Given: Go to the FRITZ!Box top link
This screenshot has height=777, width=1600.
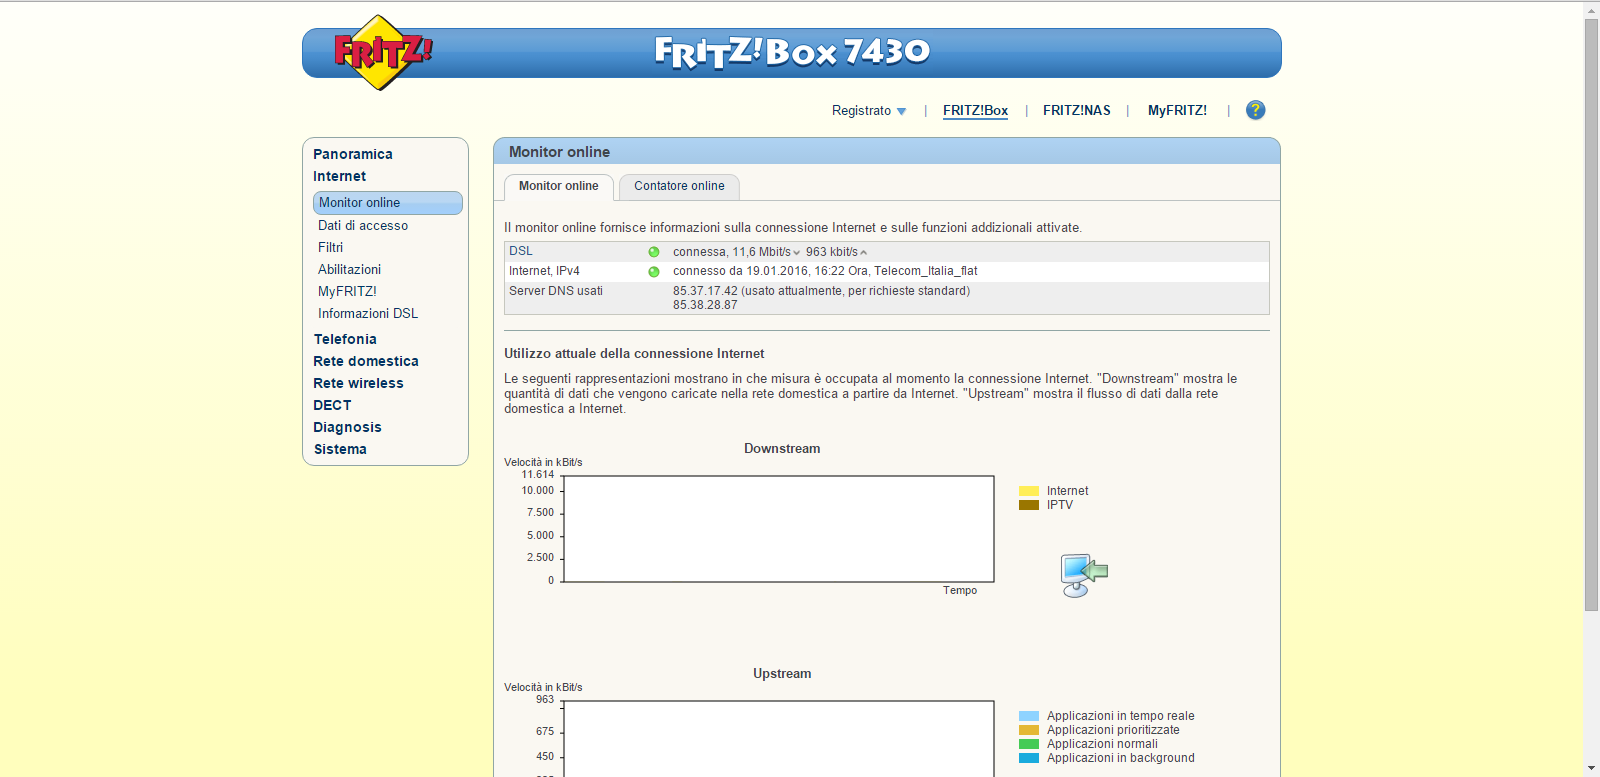Looking at the screenshot, I should 975,111.
